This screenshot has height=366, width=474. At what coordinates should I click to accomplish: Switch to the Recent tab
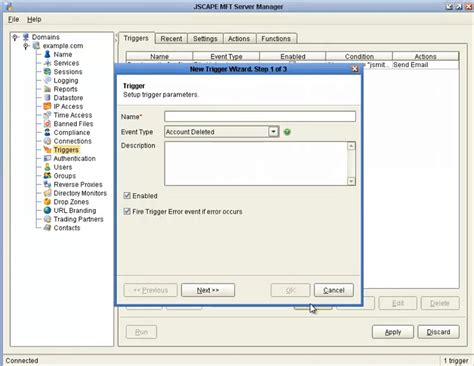point(171,39)
